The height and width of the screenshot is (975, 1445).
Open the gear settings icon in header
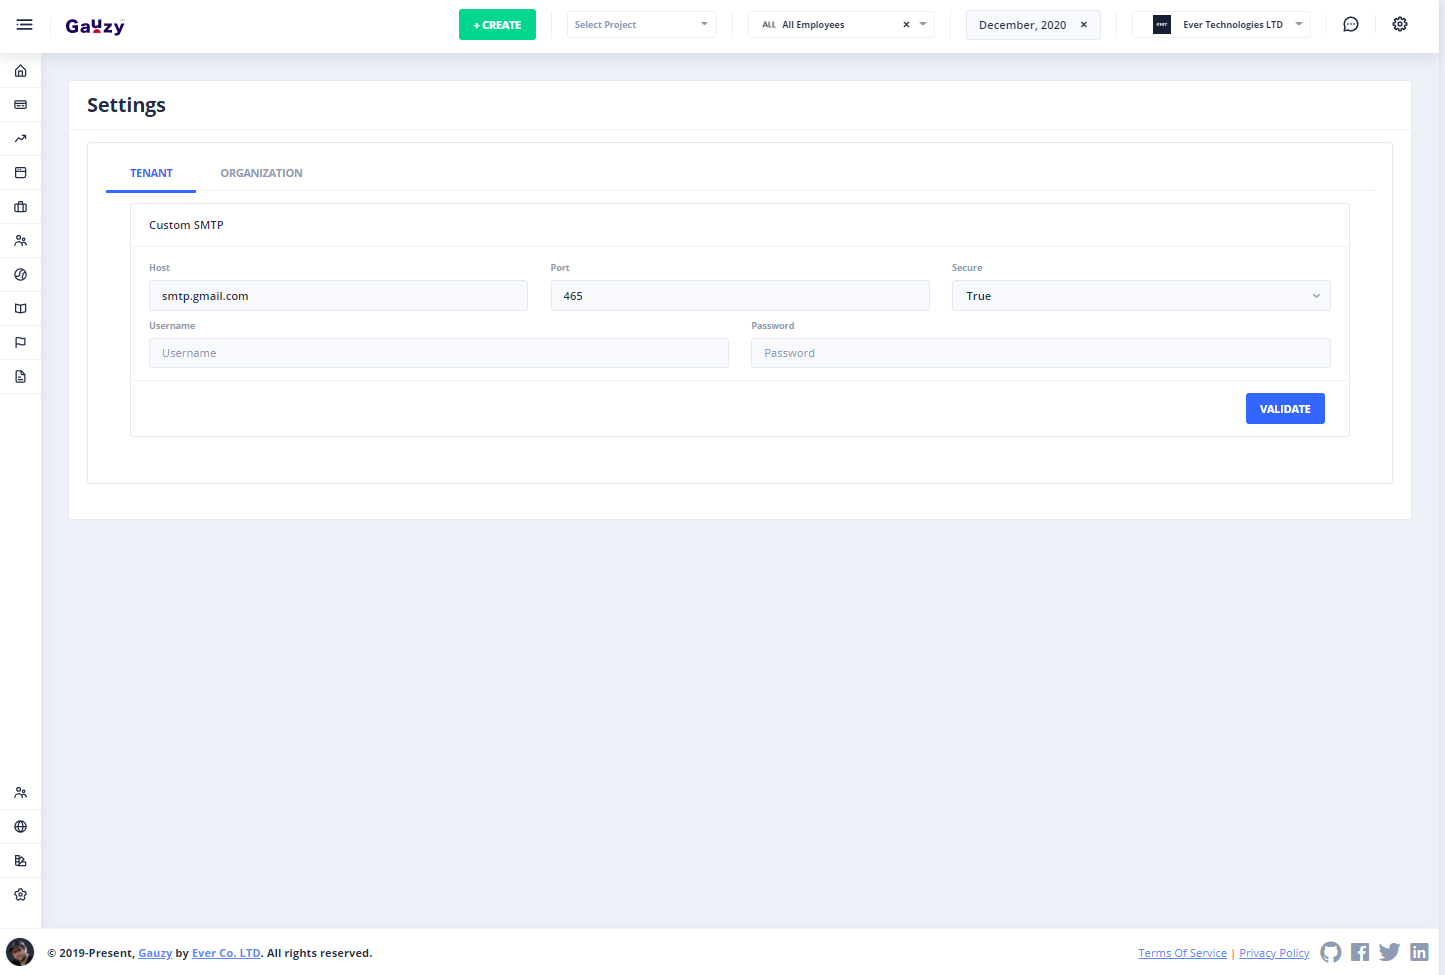(1400, 25)
